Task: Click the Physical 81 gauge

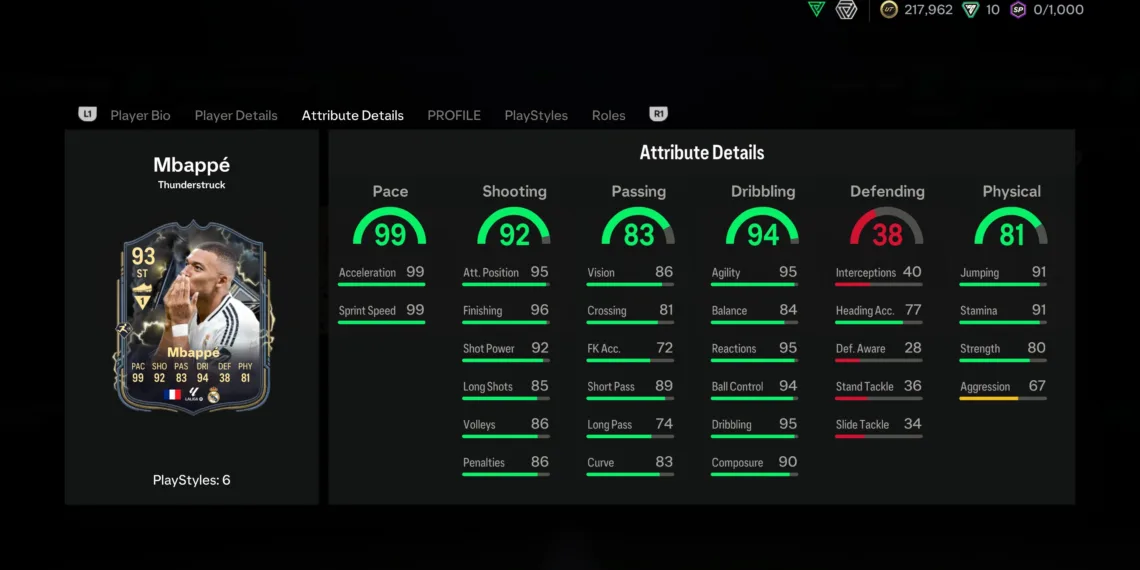Action: [1011, 227]
